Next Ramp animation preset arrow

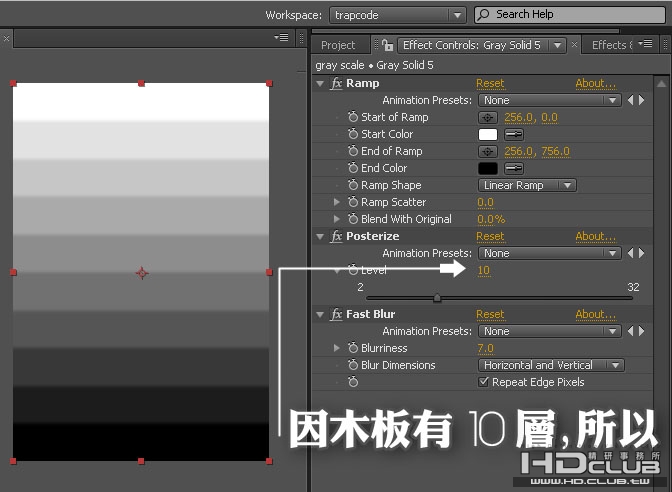(642, 100)
